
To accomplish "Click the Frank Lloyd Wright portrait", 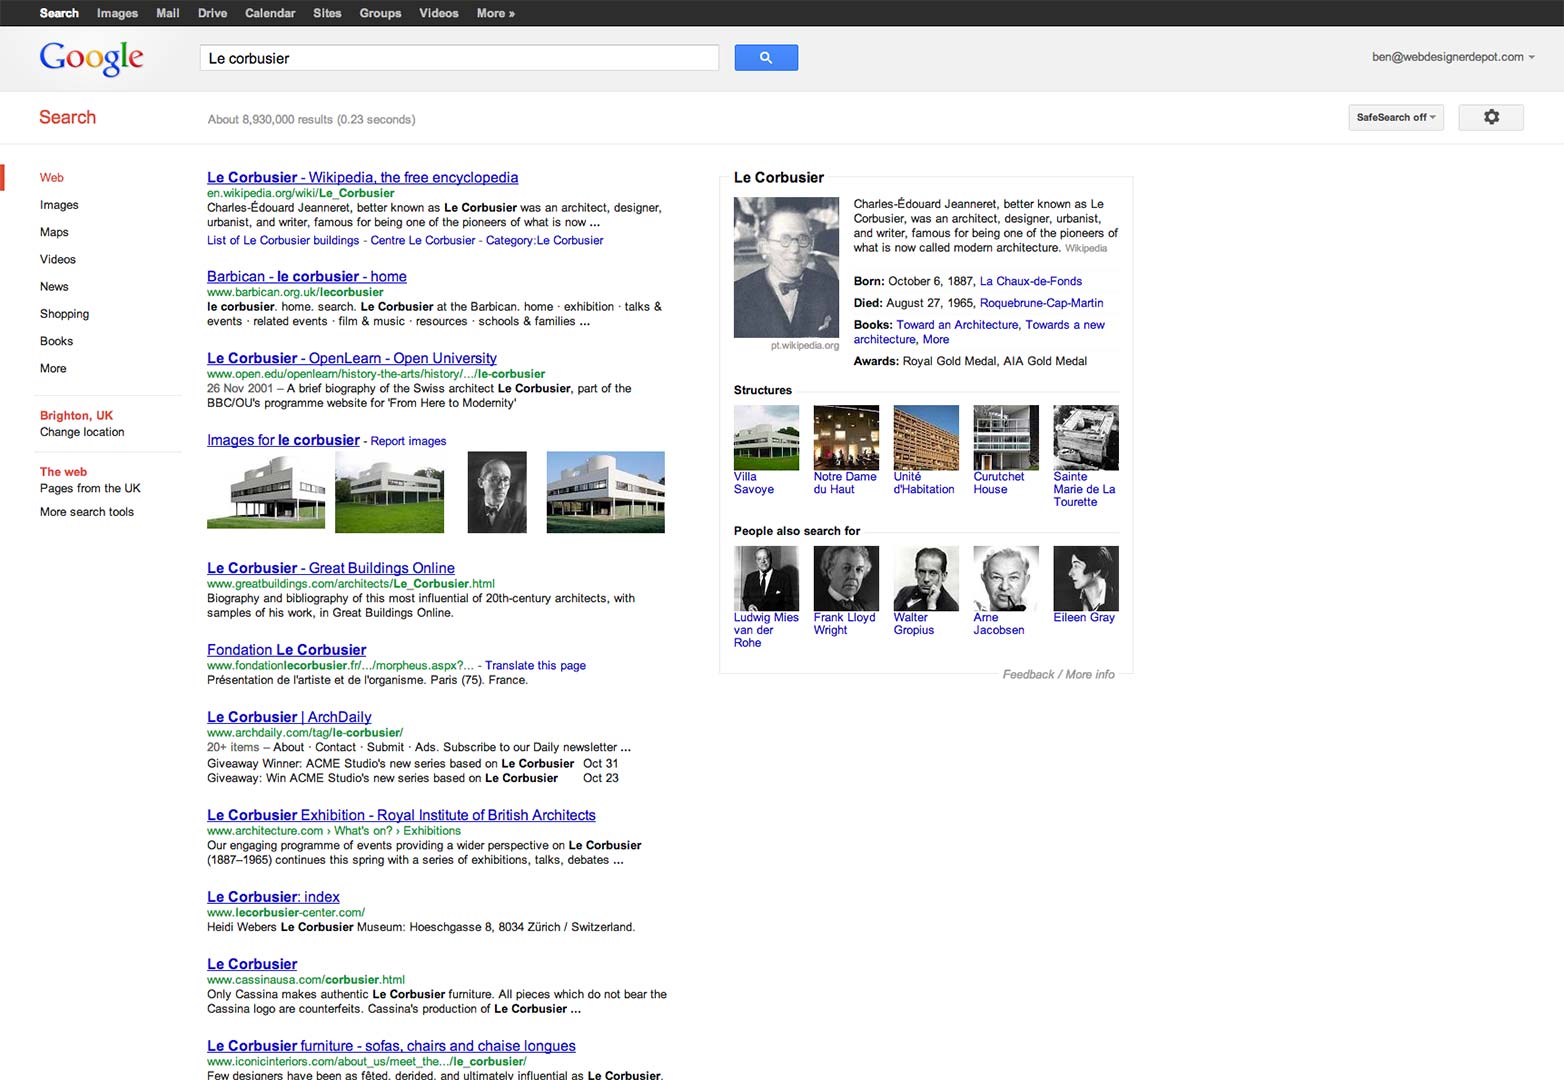I will (846, 578).
